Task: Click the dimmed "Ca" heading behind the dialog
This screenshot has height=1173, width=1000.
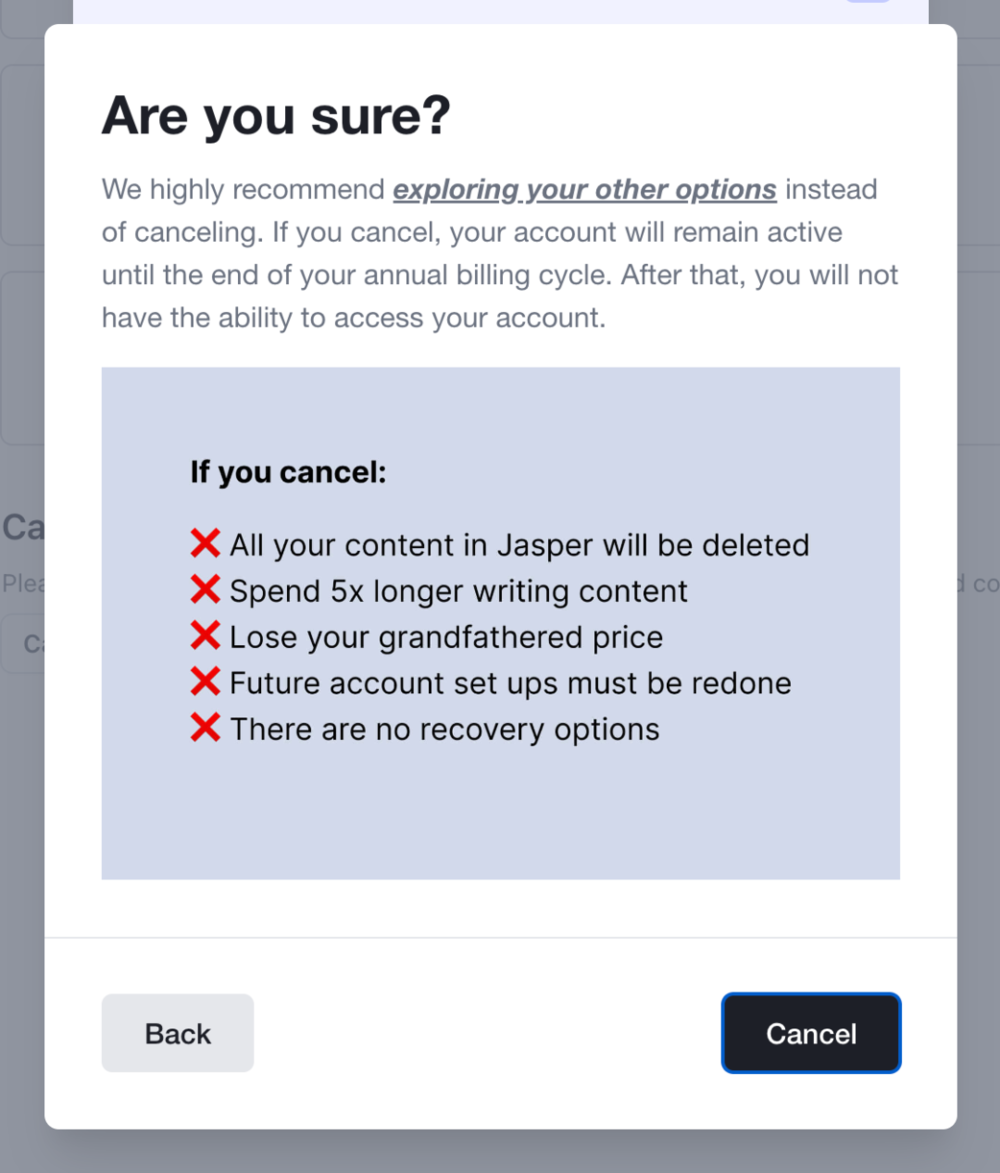Action: pyautogui.click(x=22, y=527)
